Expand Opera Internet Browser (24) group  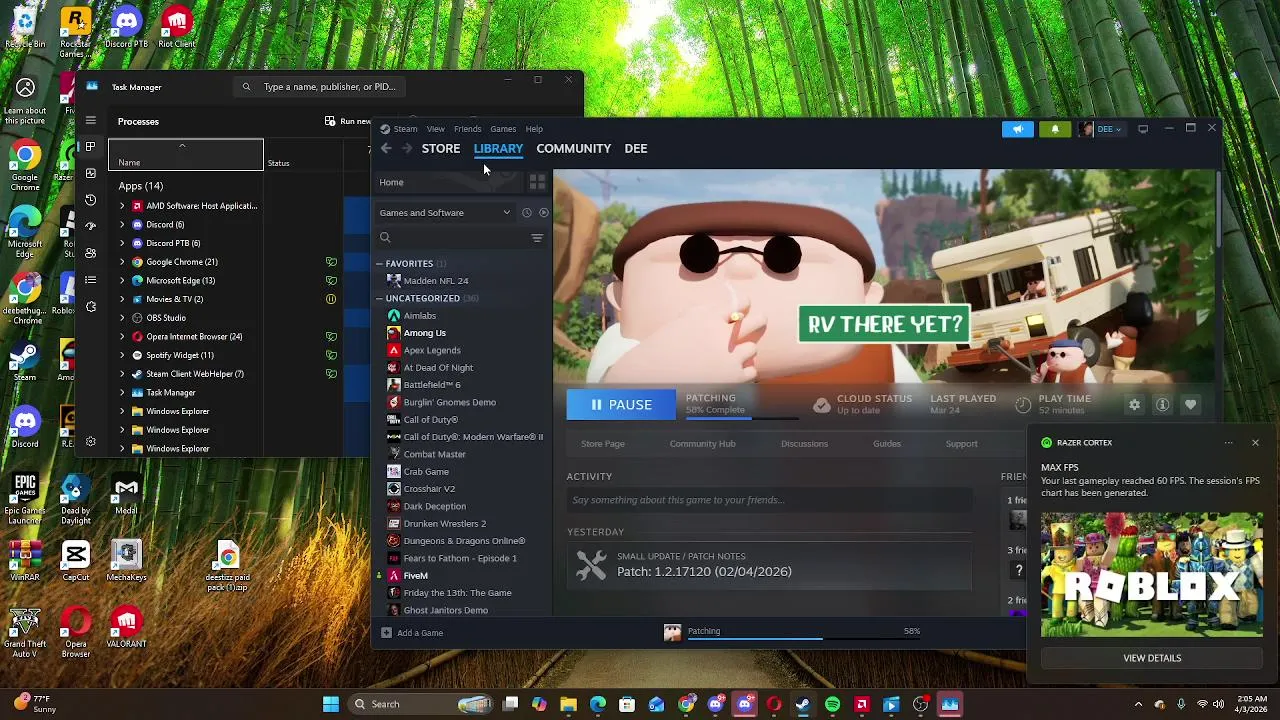[x=122, y=337]
